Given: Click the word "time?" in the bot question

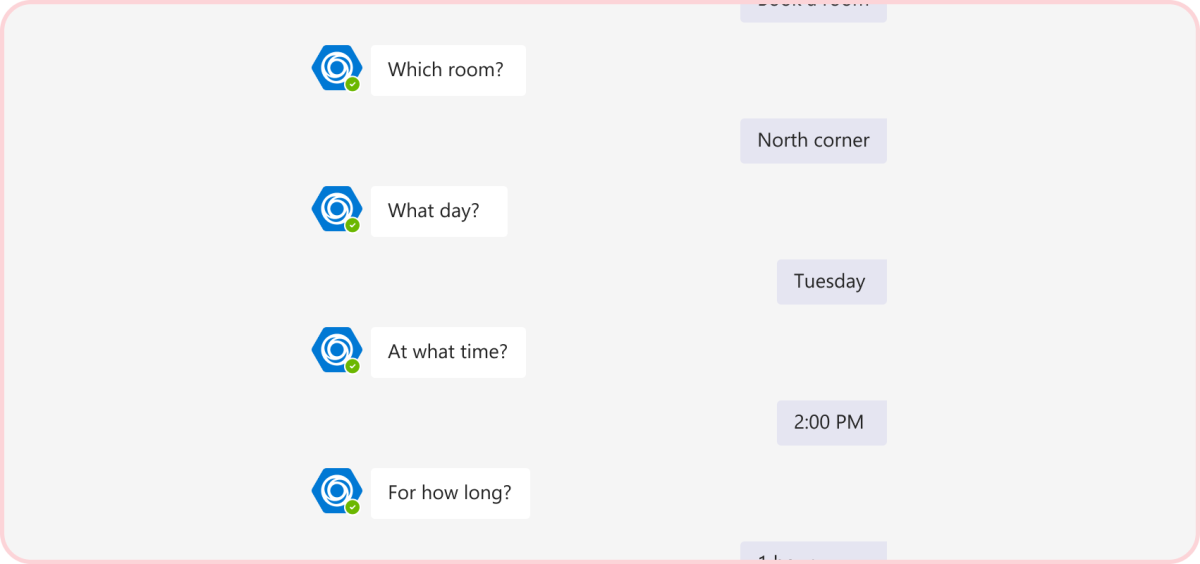Looking at the screenshot, I should 483,352.
